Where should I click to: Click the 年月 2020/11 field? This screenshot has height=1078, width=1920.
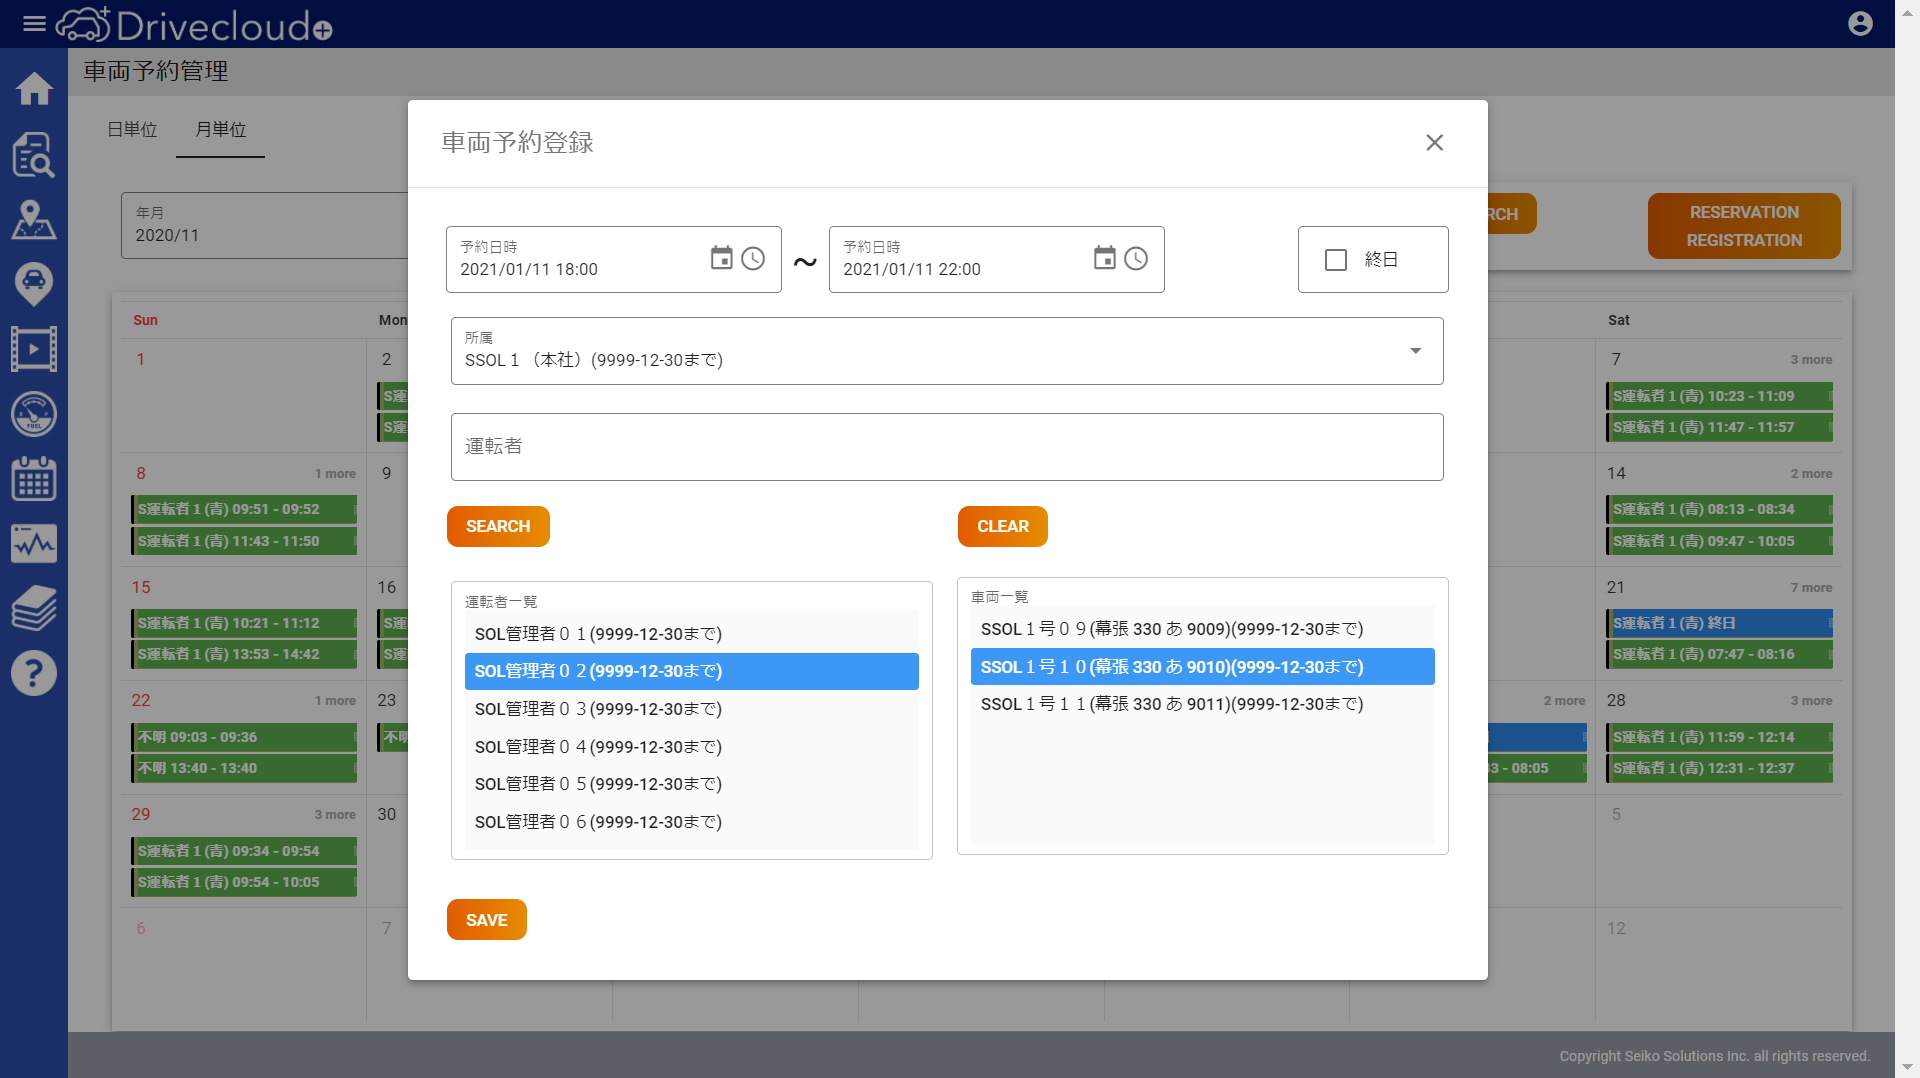click(265, 226)
